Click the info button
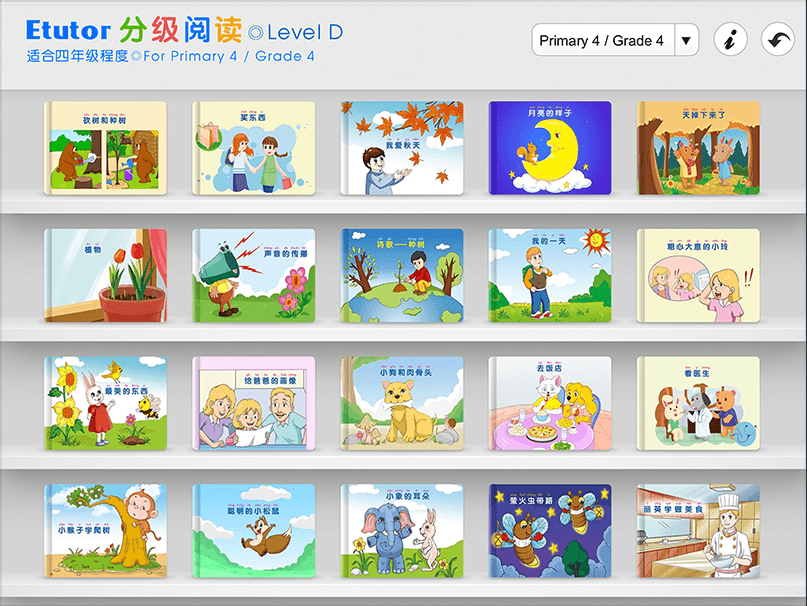This screenshot has width=807, height=606. [x=730, y=39]
